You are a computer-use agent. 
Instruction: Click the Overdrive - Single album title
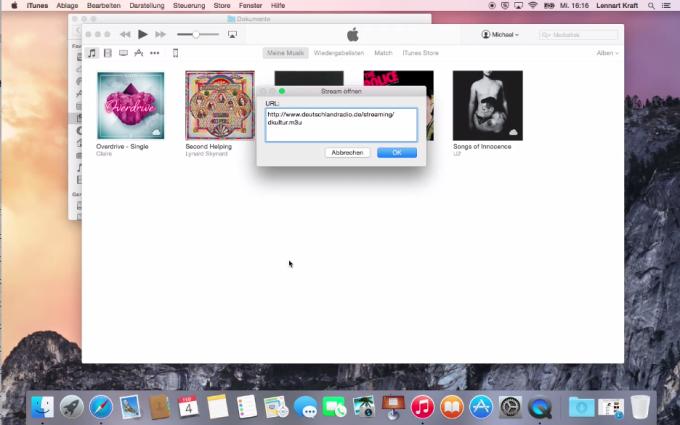tap(122, 147)
